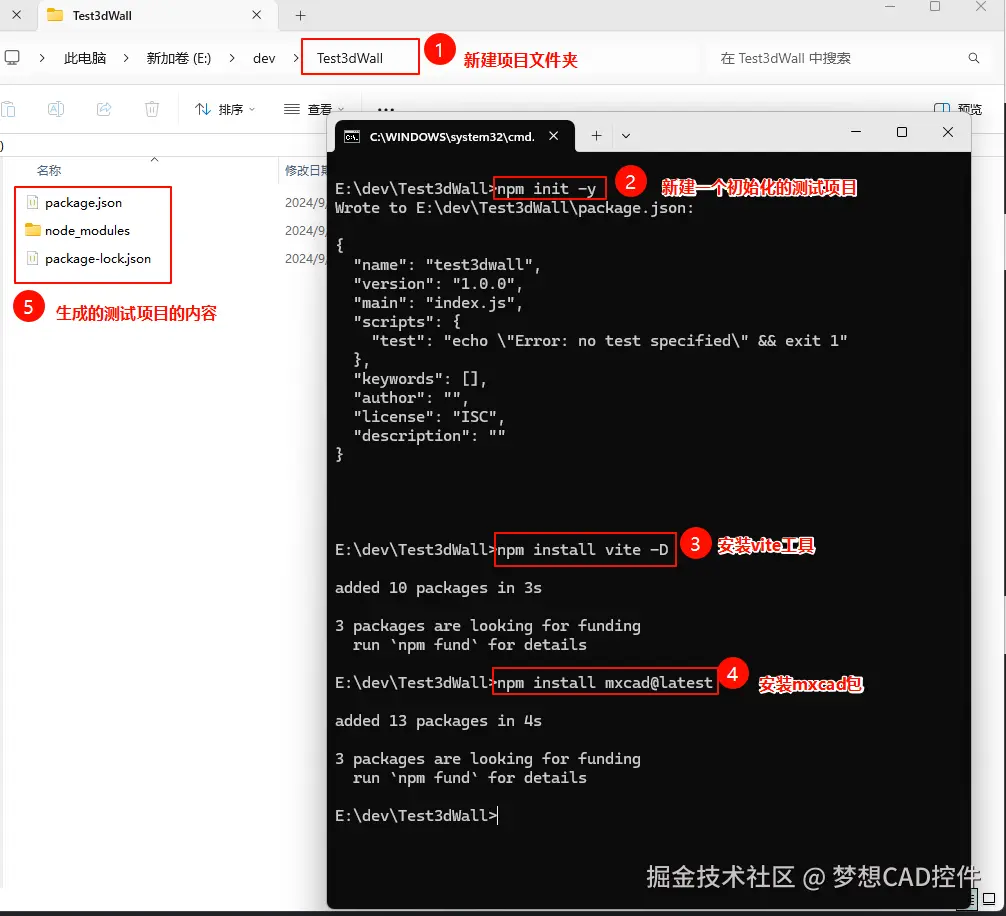Viewport: 1006px width, 916px height.
Task: Click the PC monitor icon in address bar
Action: pos(12,58)
